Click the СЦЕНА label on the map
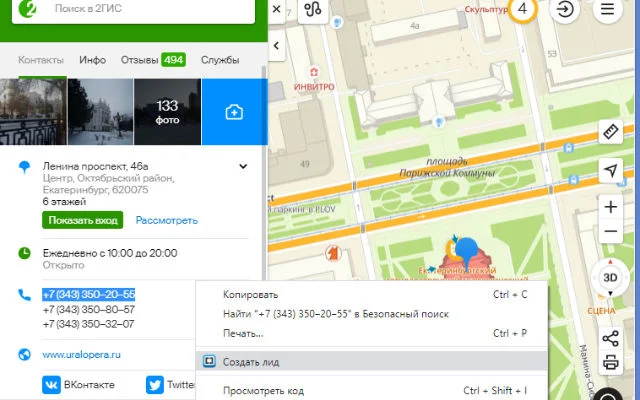The image size is (640, 400). [601, 311]
